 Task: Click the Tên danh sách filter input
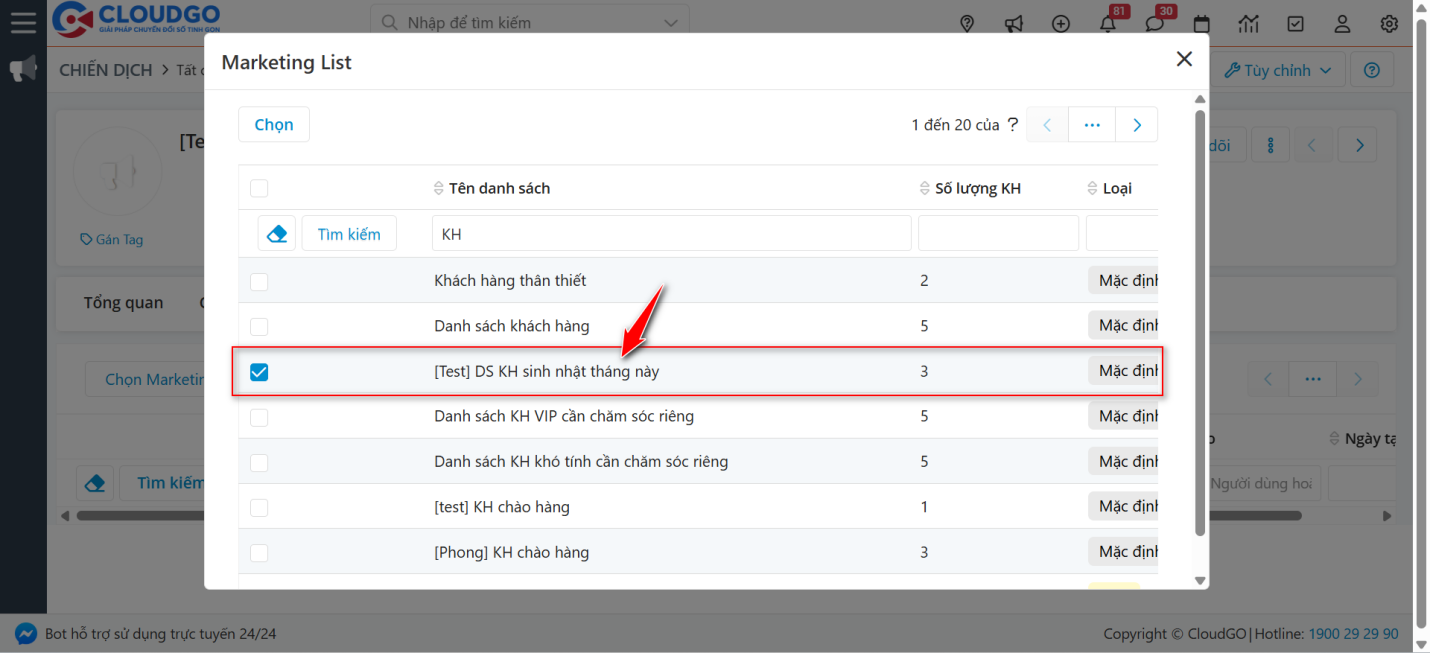point(671,234)
